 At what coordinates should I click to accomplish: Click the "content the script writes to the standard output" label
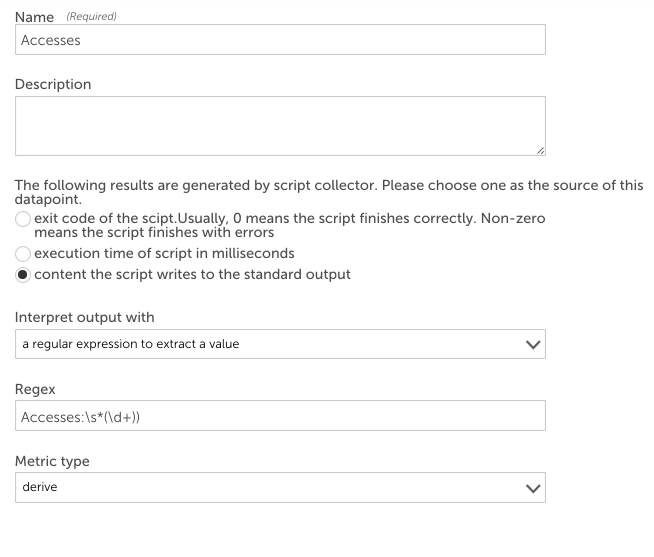192,275
